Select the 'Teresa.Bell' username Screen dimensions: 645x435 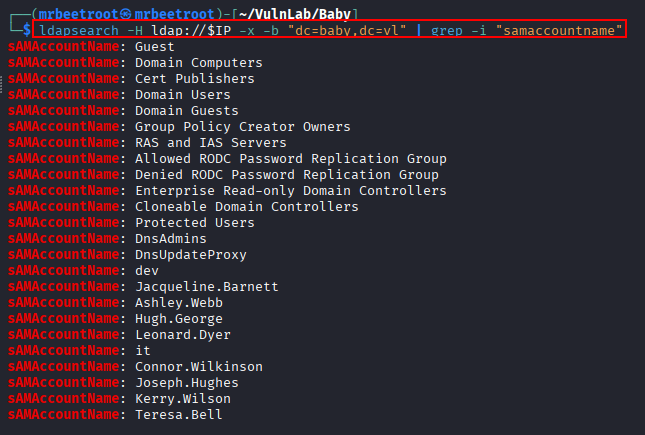pos(179,414)
